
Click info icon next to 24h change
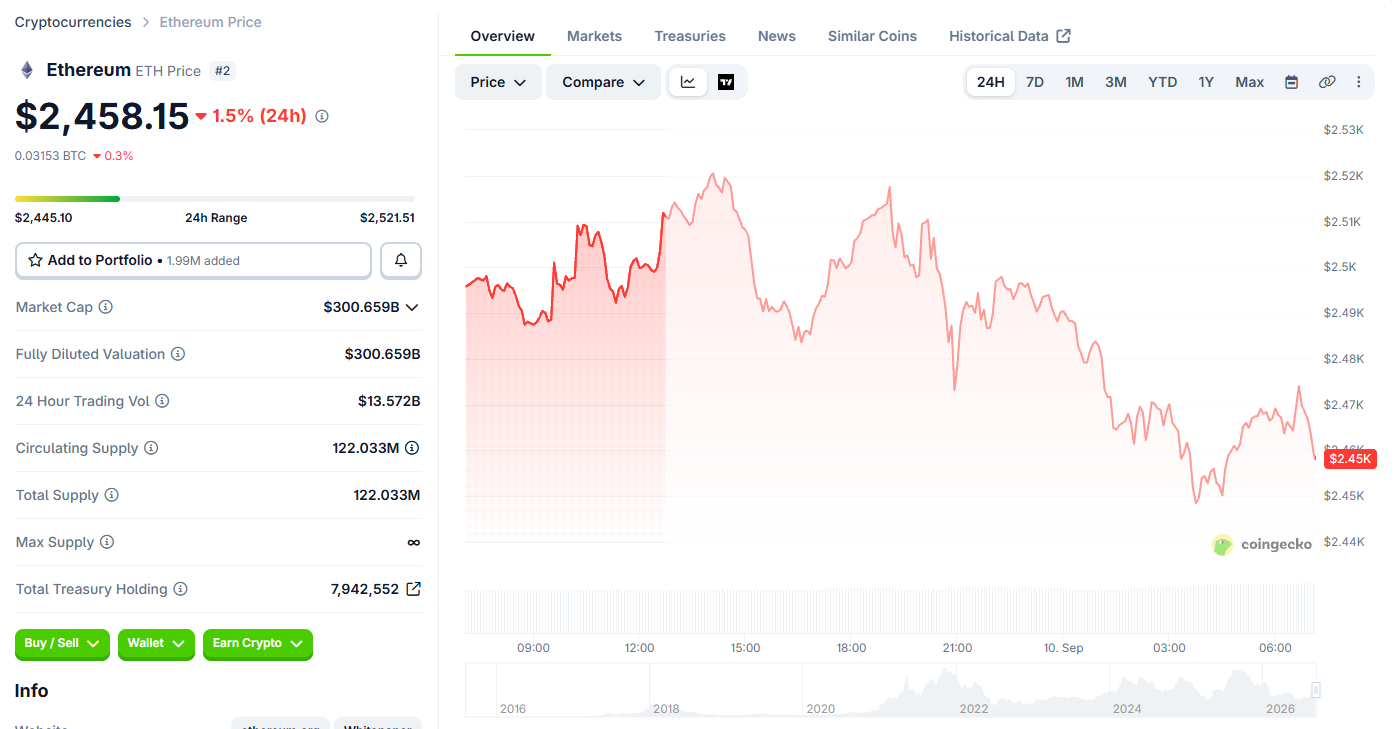322,116
